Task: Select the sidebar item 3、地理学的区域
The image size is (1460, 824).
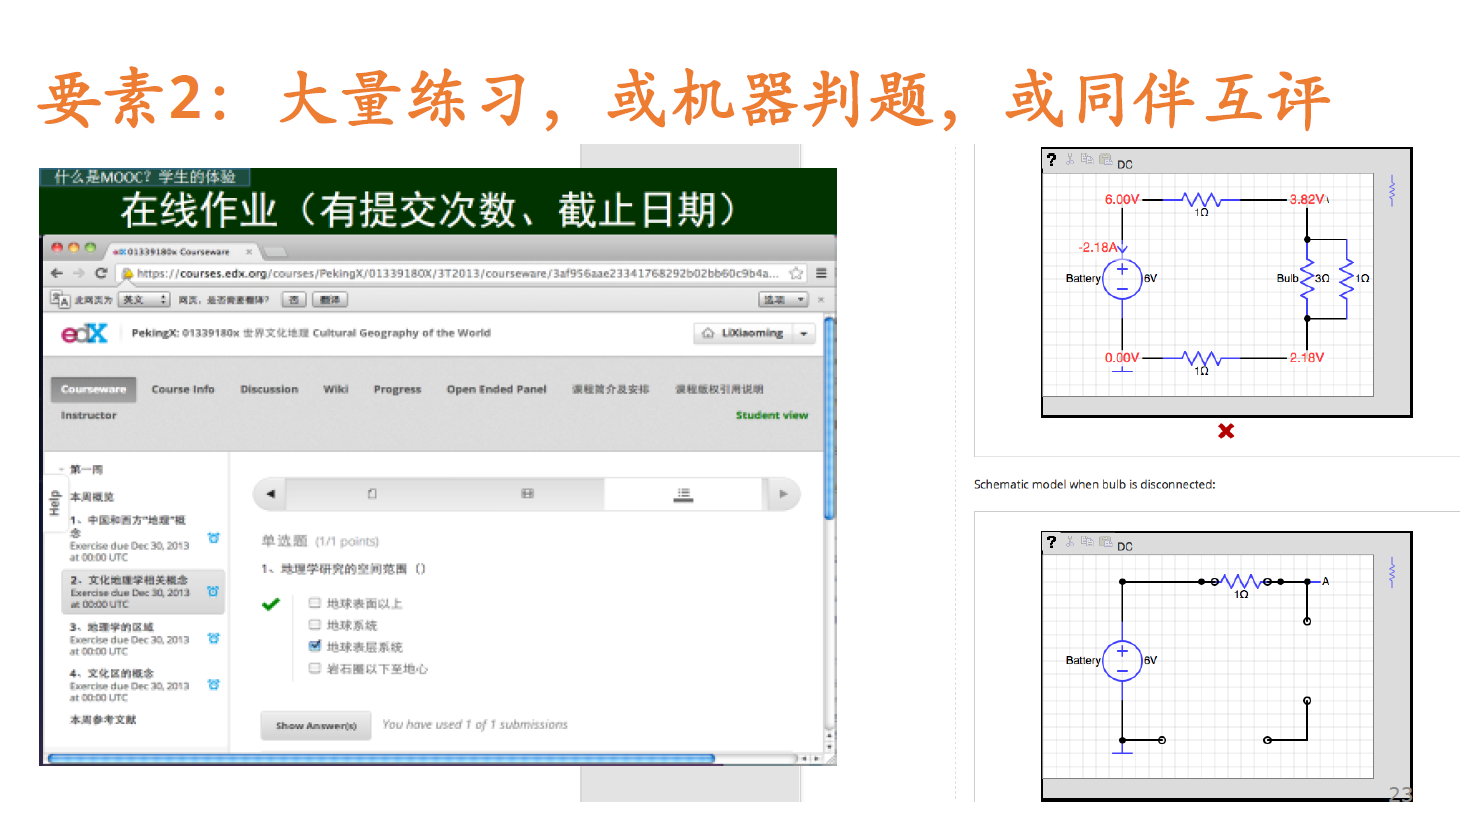Action: (112, 627)
